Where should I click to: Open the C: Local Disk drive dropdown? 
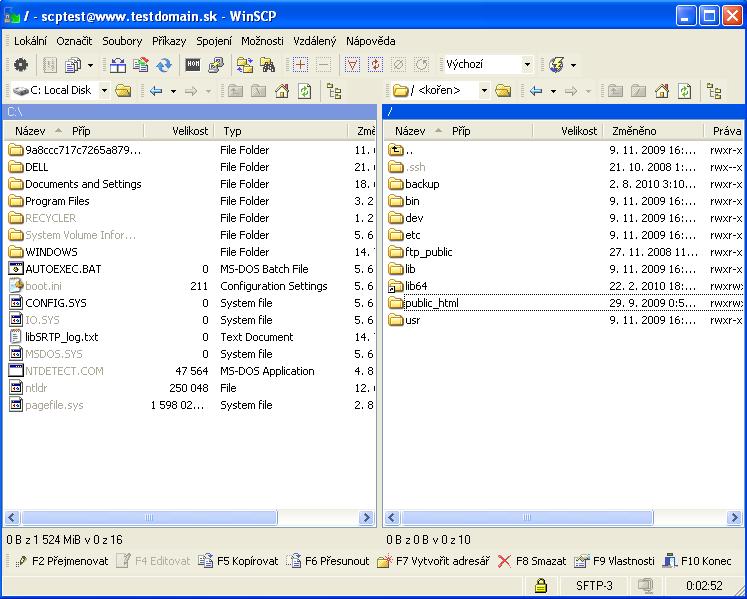104,91
